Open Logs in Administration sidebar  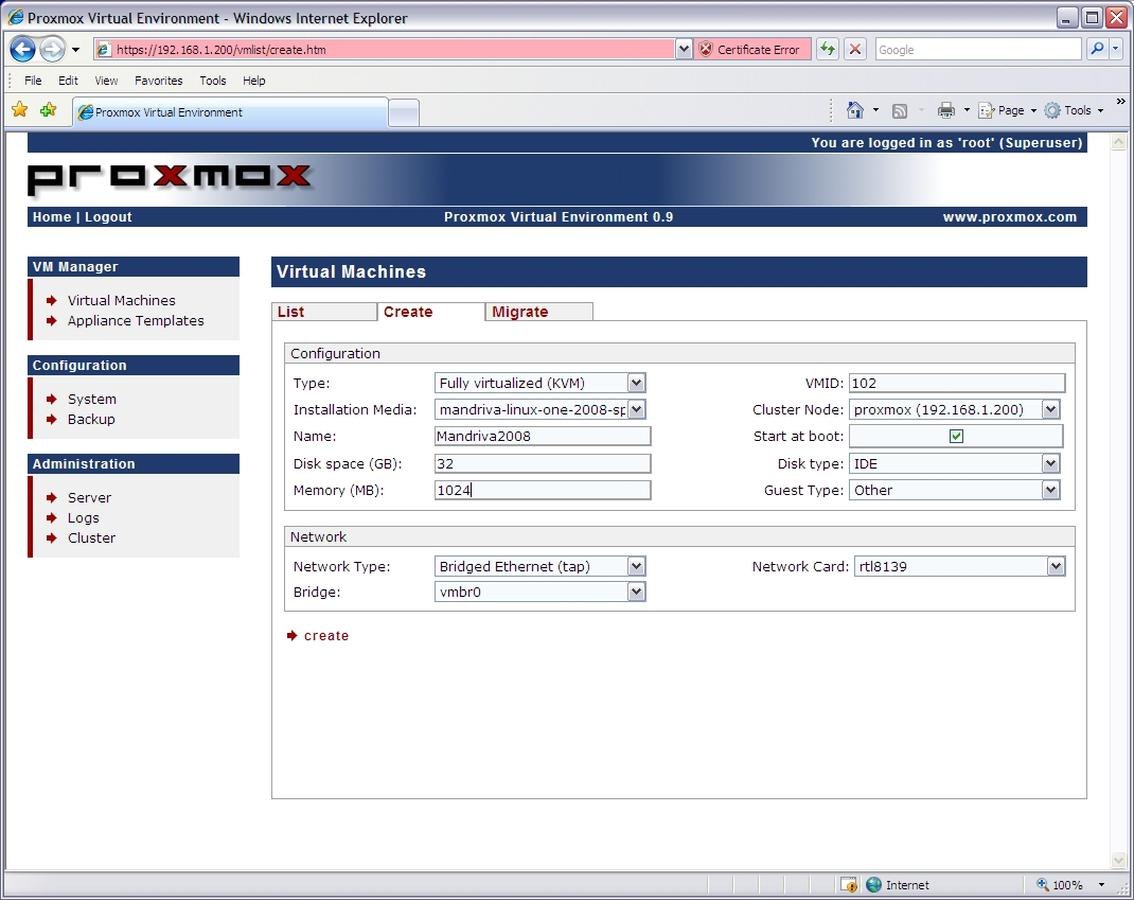[83, 518]
